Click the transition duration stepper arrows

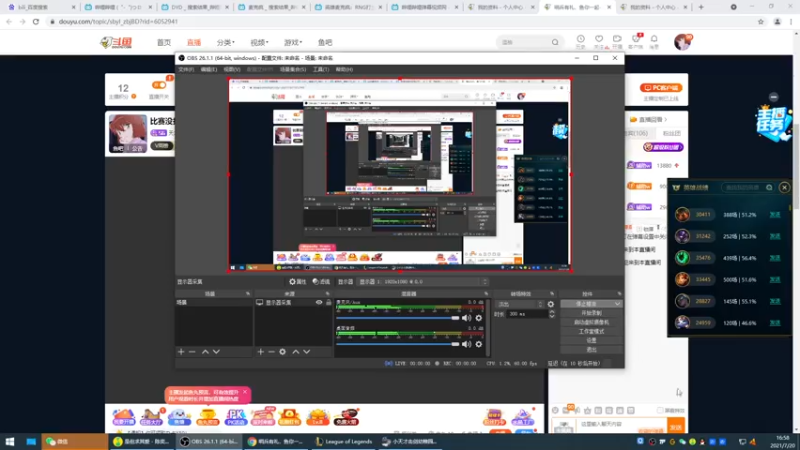[552, 314]
